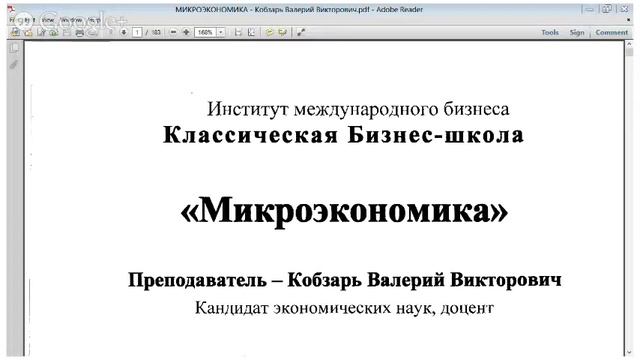Click the save to cloud icon
Screen dimensions: 640x360
(x=53, y=33)
